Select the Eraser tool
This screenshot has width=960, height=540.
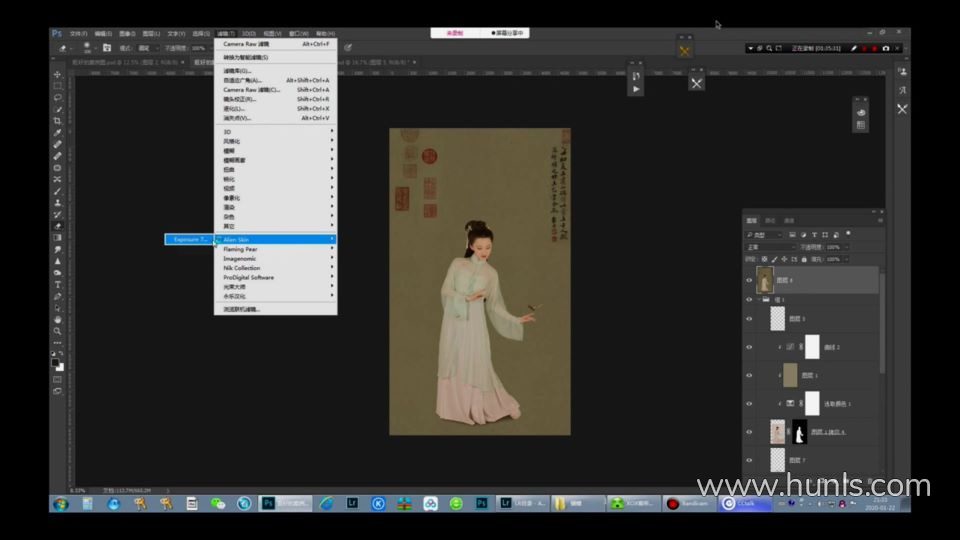(58, 226)
